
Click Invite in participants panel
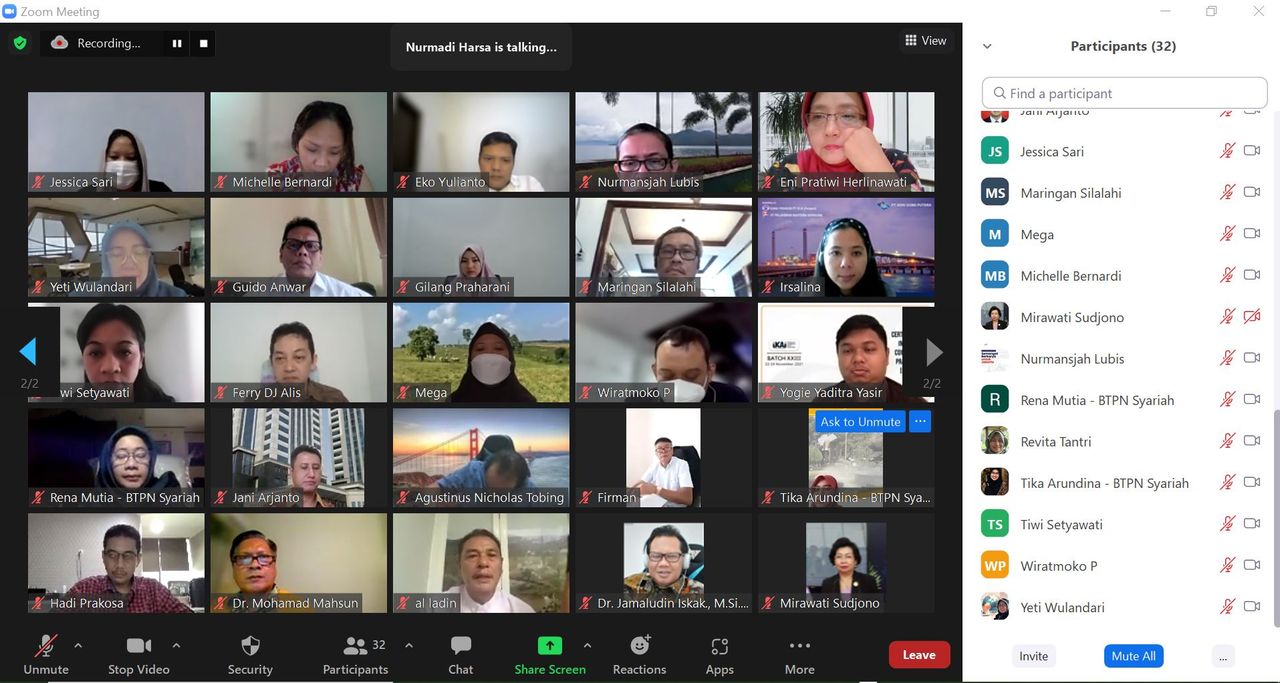(x=1034, y=656)
